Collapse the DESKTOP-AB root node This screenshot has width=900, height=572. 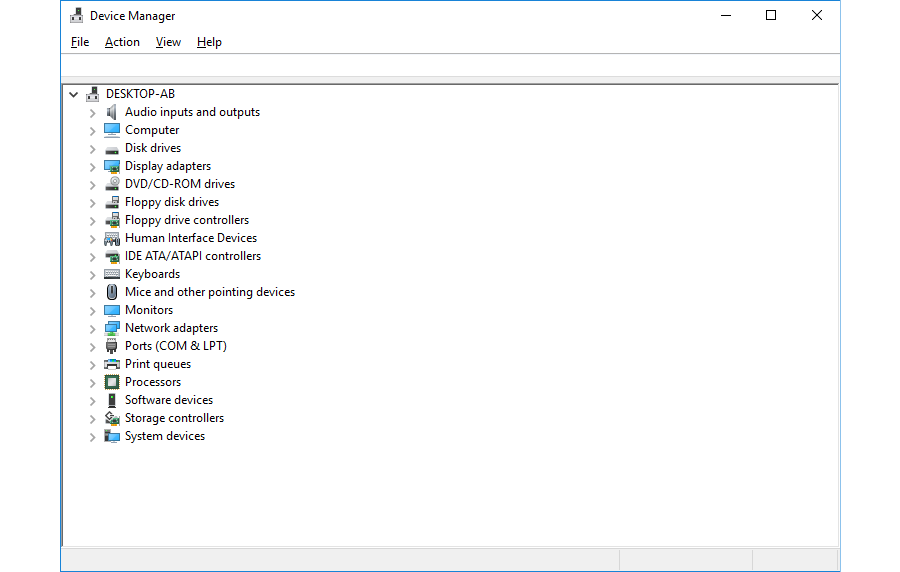point(73,94)
